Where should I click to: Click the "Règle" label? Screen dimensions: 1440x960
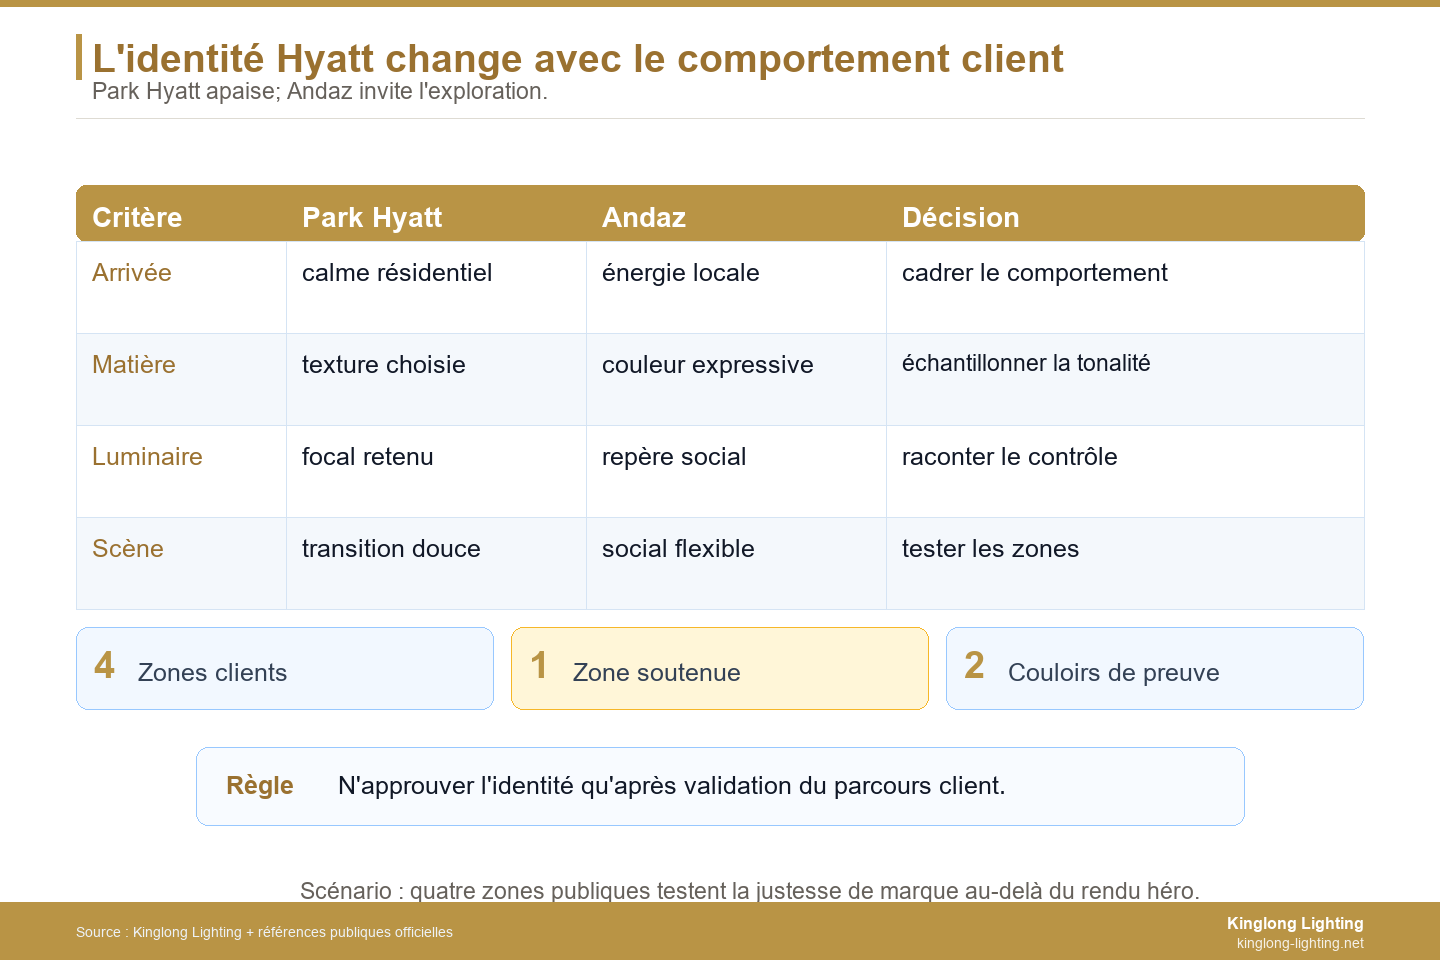[x=260, y=786]
